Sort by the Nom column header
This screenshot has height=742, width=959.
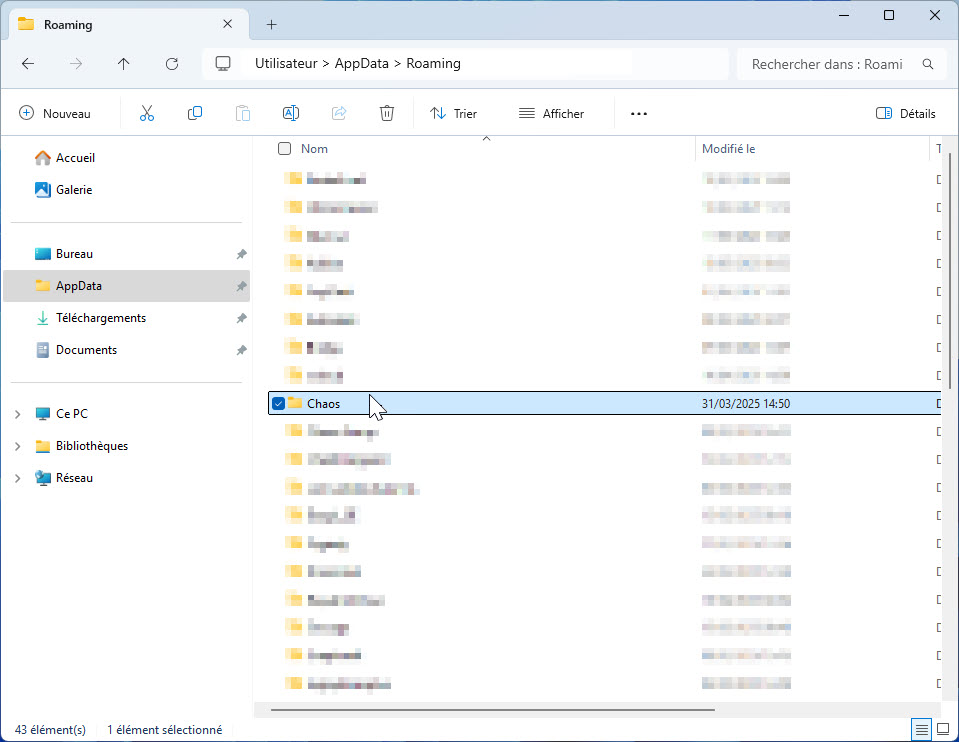tap(314, 149)
